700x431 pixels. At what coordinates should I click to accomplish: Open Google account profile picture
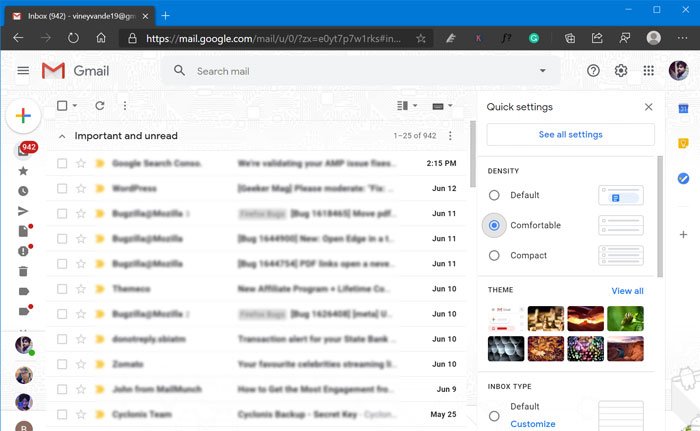point(679,71)
